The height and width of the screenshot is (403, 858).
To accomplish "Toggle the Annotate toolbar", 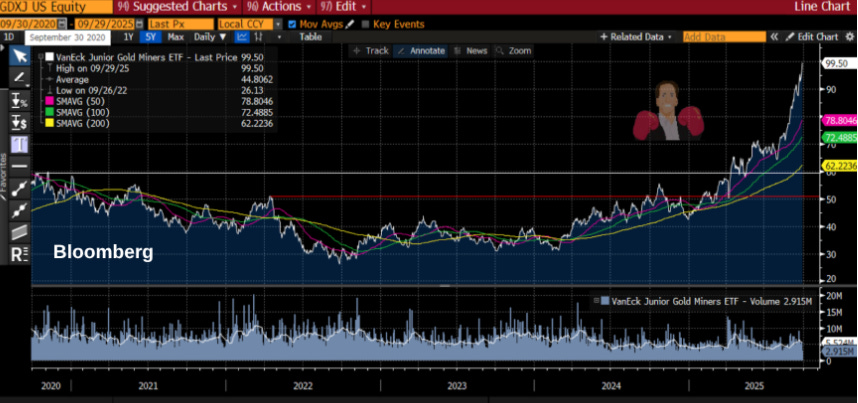I will pyautogui.click(x=420, y=50).
